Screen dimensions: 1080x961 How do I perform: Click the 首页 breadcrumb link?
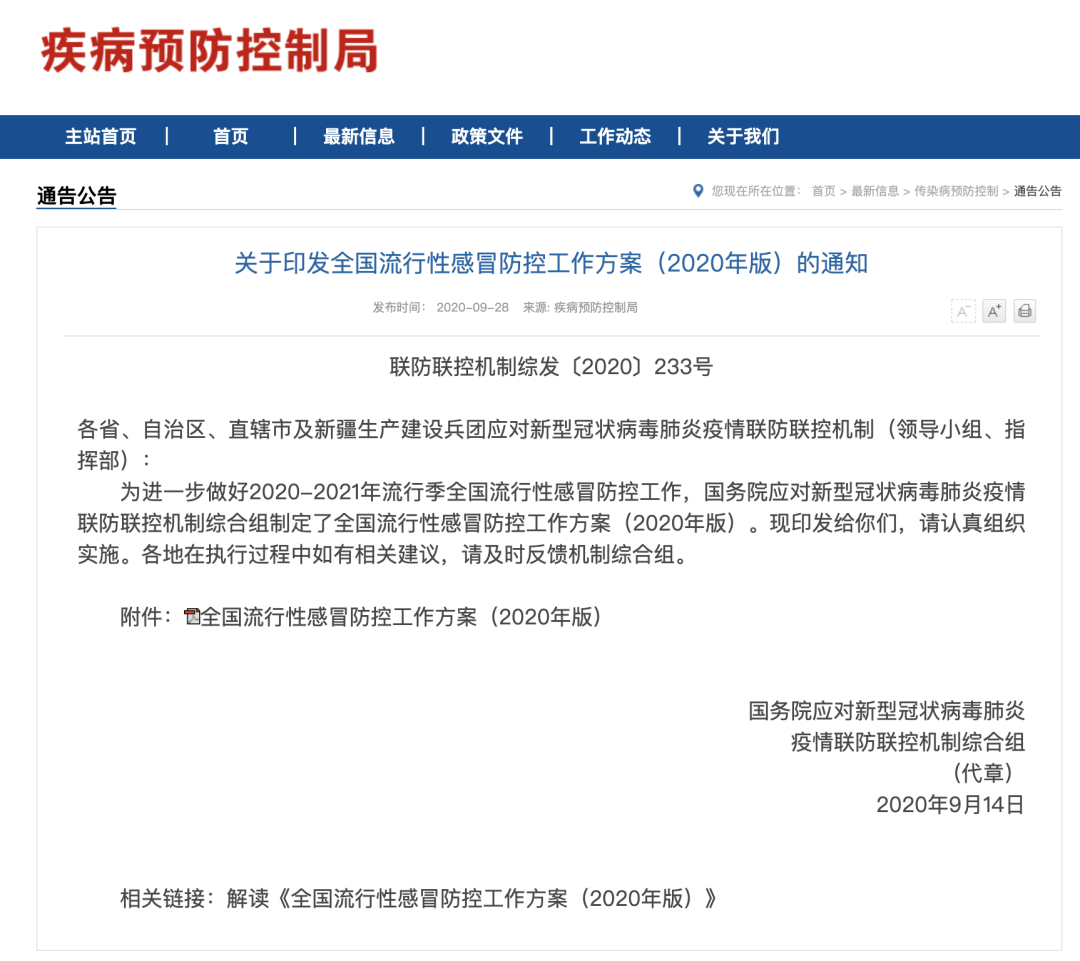click(823, 191)
